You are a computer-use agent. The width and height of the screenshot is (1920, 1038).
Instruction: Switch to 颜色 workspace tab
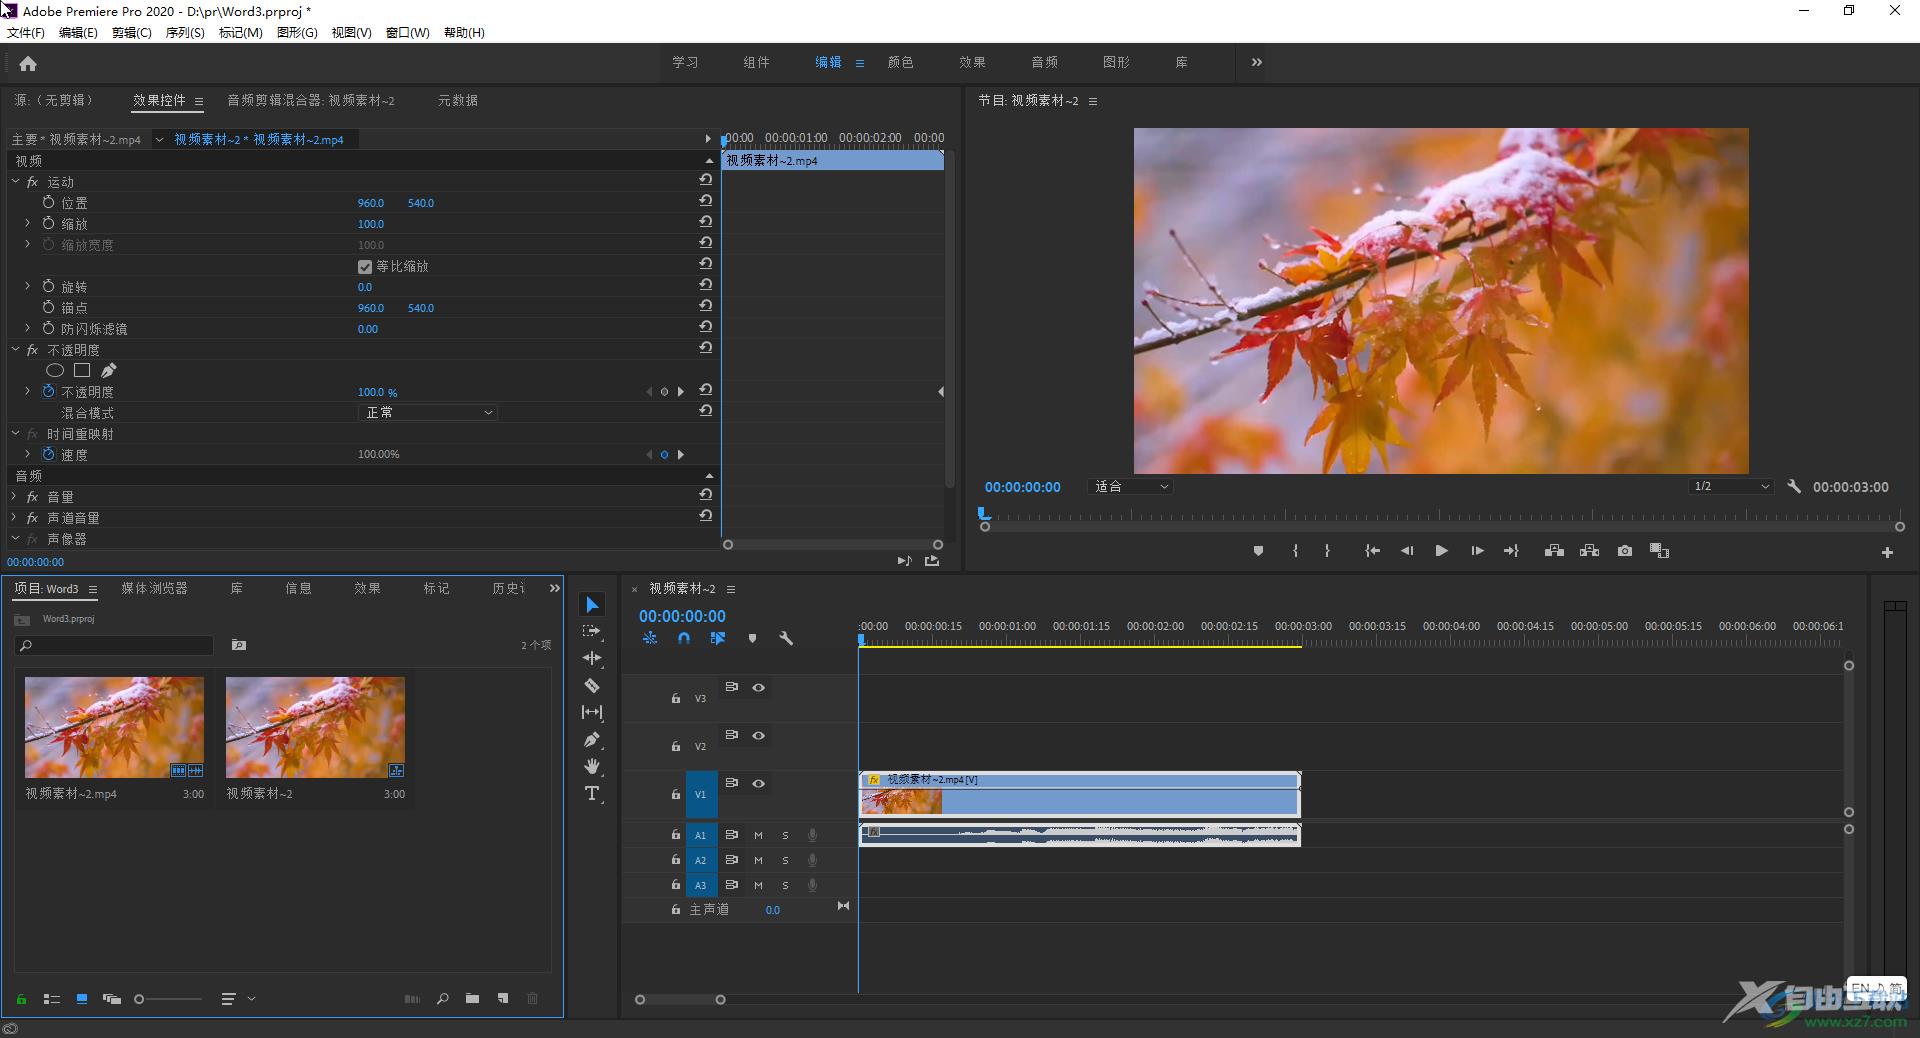[901, 62]
